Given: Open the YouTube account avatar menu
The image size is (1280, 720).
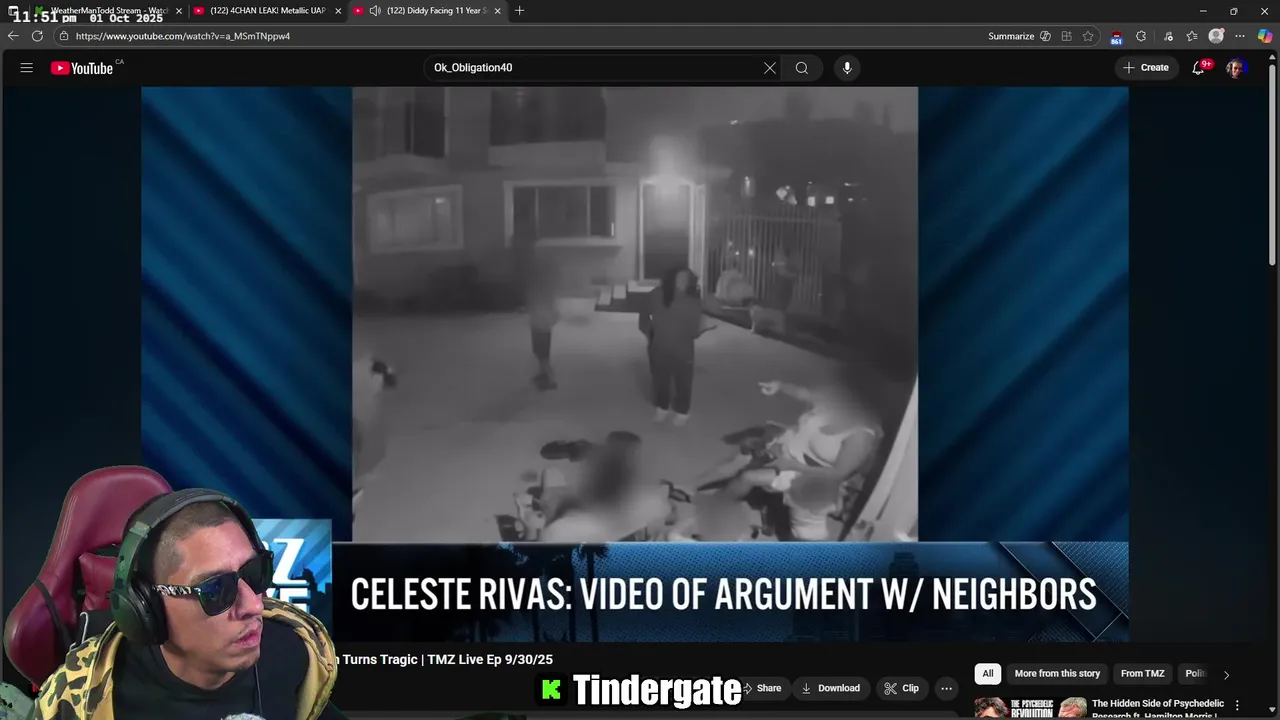Looking at the screenshot, I should tap(1235, 68).
